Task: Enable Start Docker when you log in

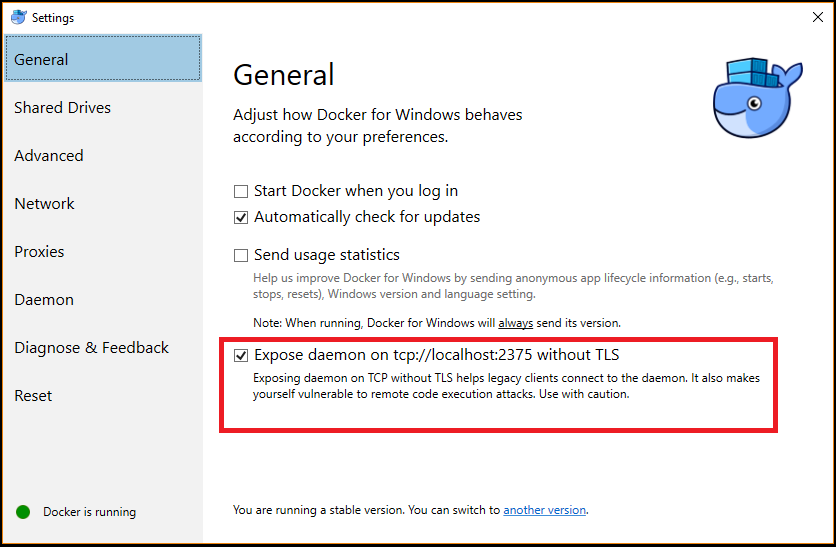Action: [x=241, y=191]
